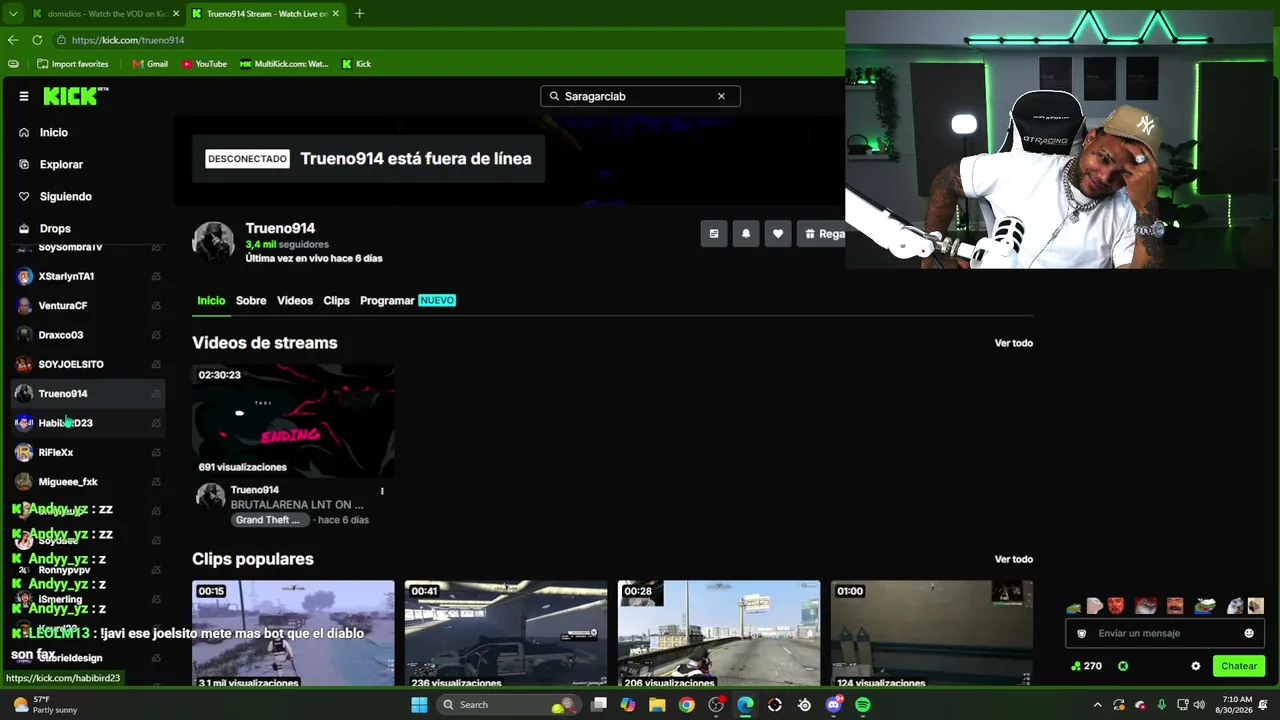
Task: Clear the Saragarciab search text
Action: [x=721, y=96]
